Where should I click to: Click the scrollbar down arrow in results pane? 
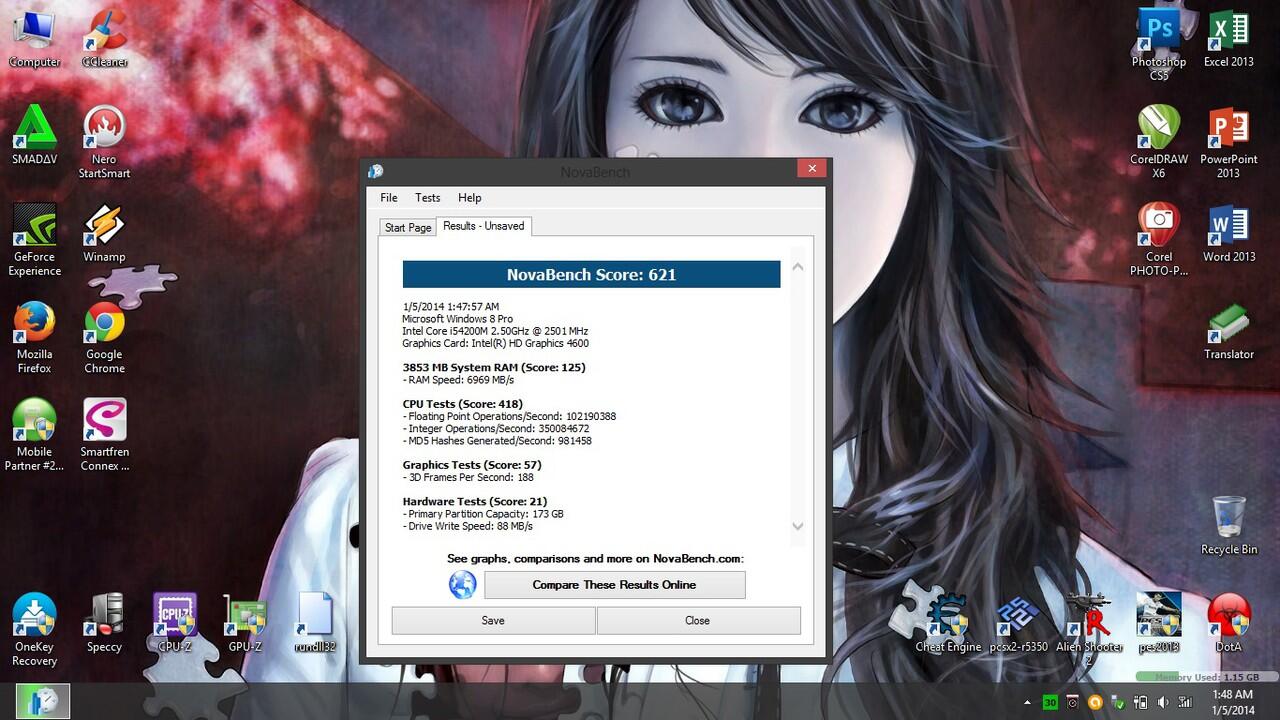pos(797,526)
